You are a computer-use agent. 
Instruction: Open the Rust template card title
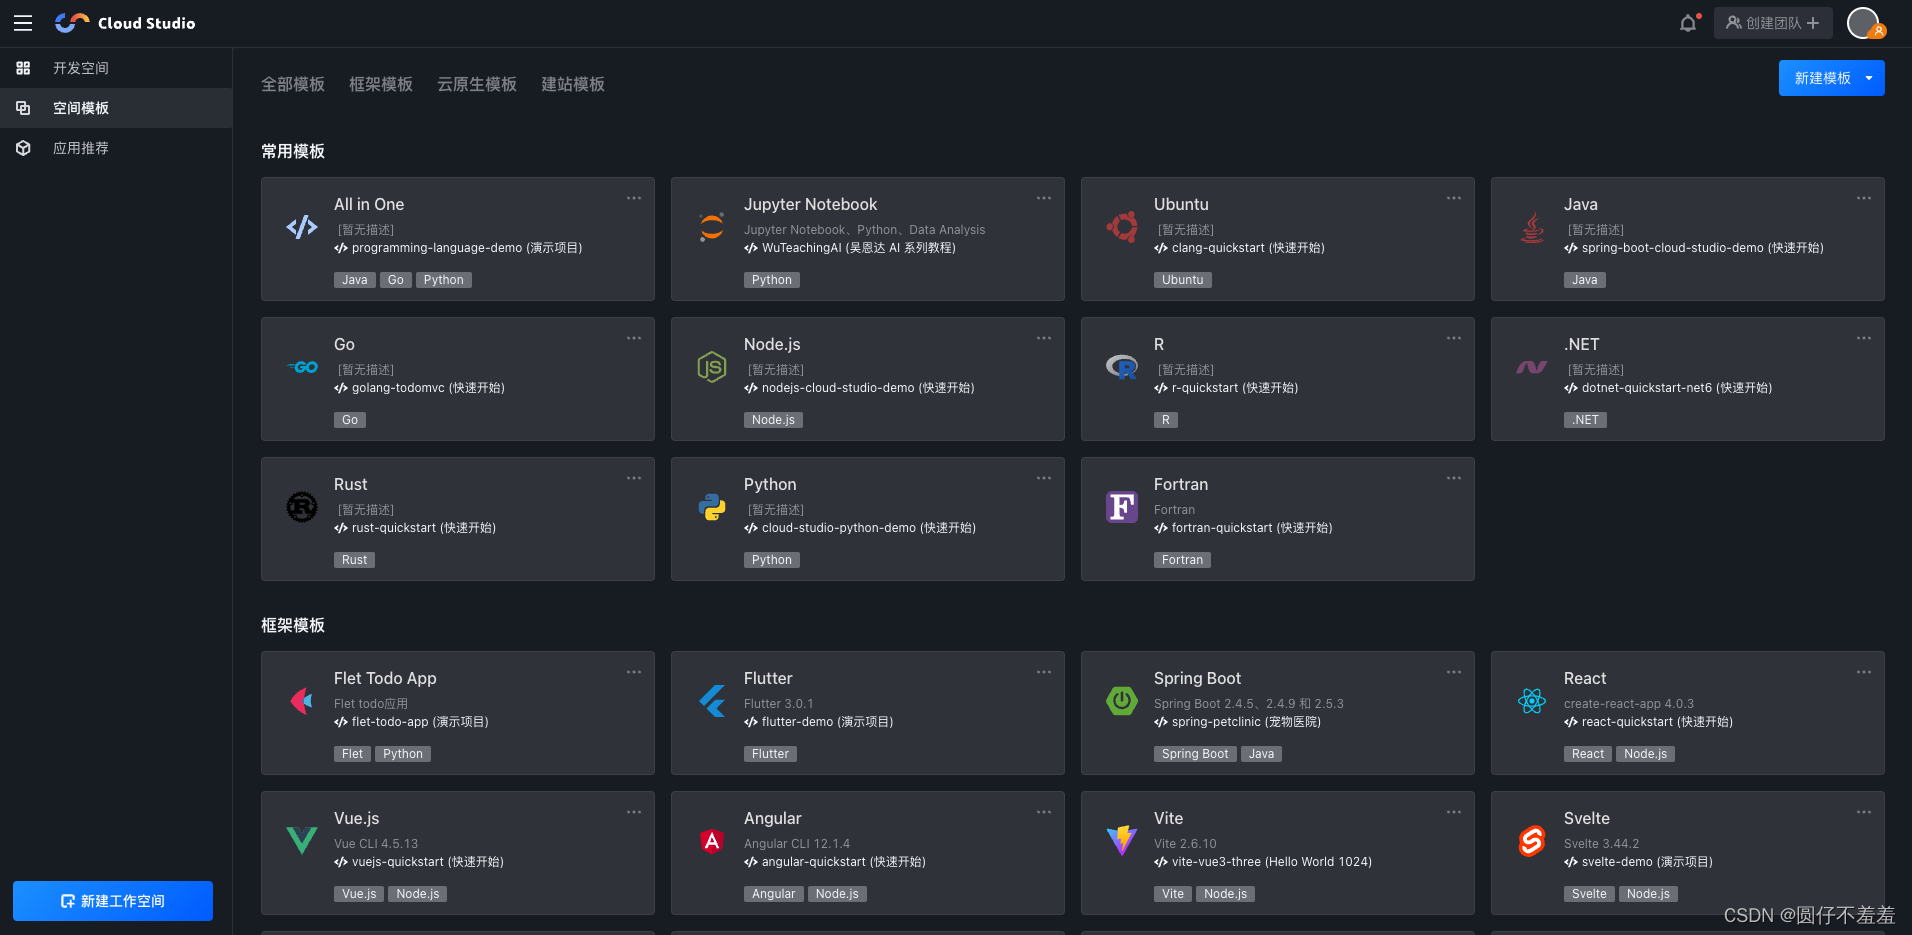pyautogui.click(x=351, y=484)
